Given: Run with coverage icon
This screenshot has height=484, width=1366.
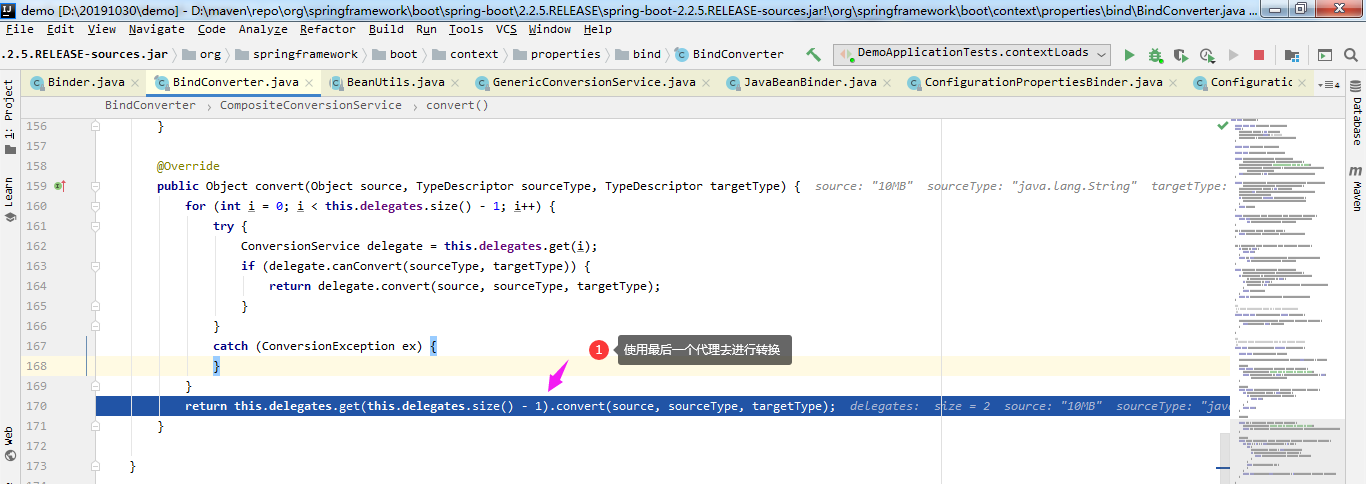Looking at the screenshot, I should tap(1181, 55).
